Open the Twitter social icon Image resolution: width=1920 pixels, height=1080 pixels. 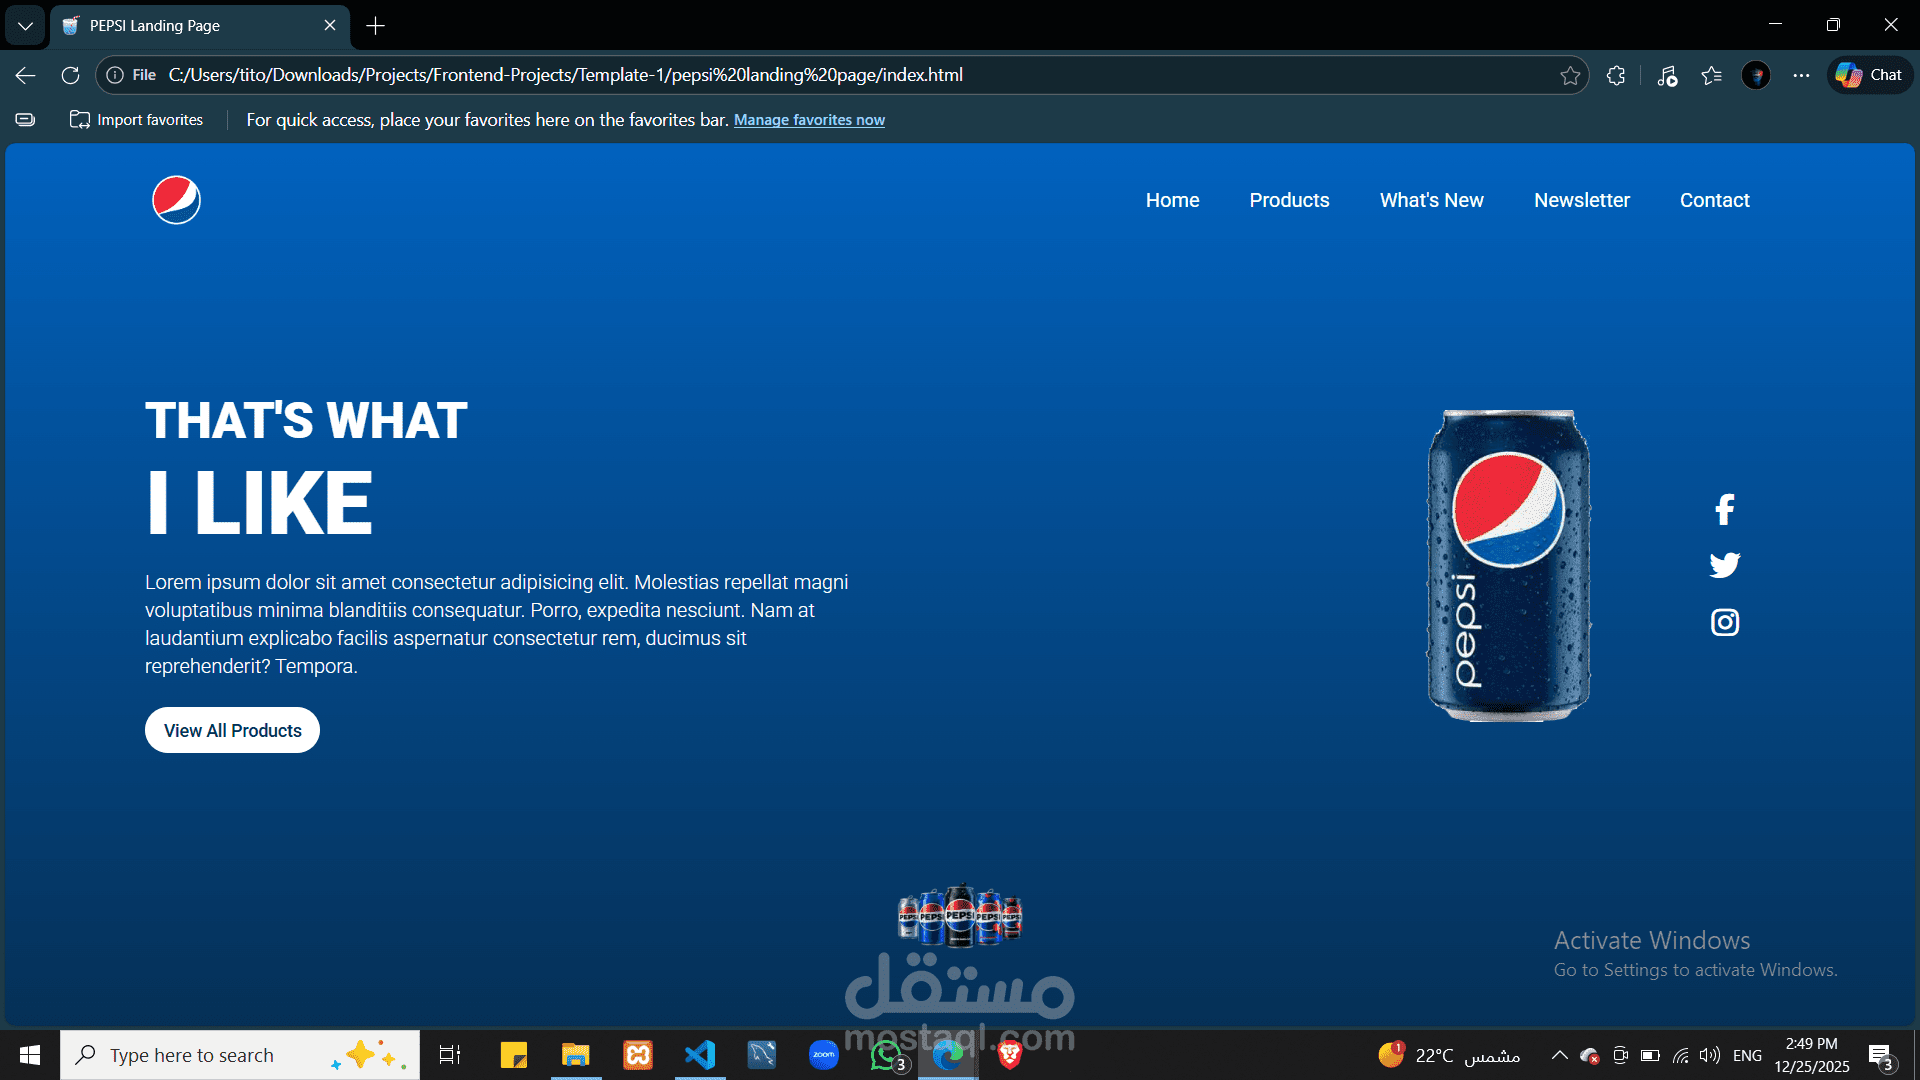pos(1724,565)
